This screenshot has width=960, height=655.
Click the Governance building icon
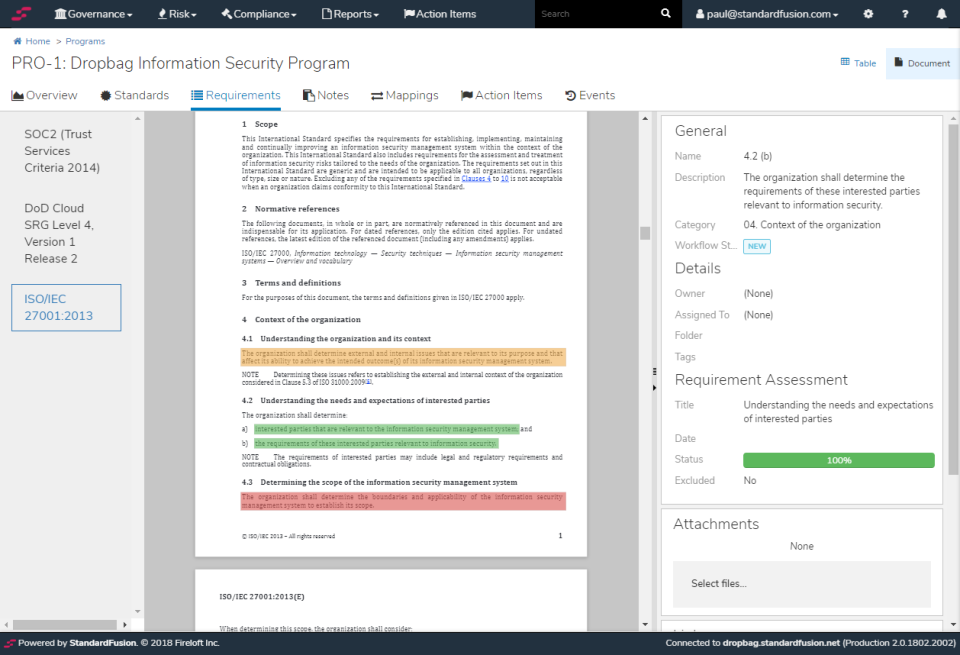click(60, 13)
